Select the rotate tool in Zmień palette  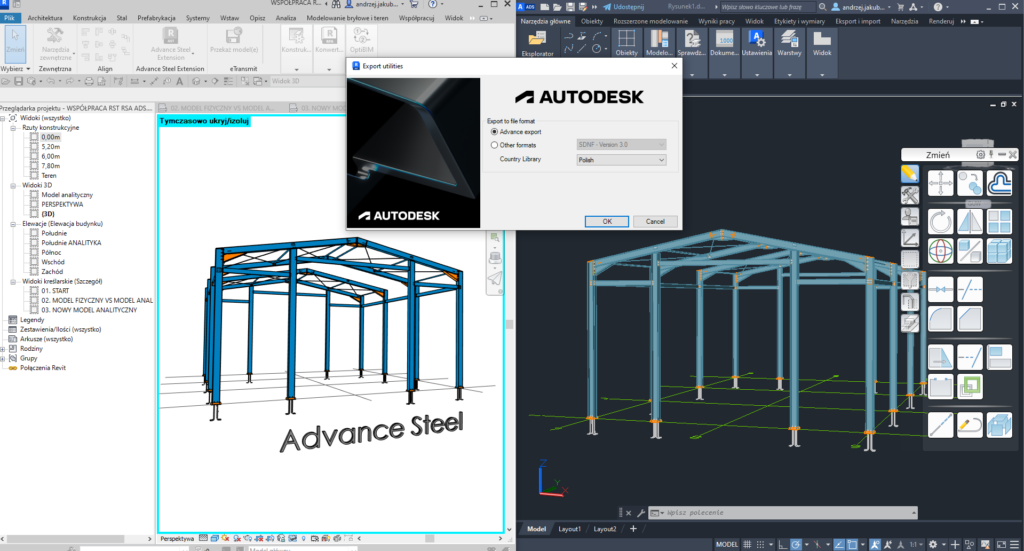(x=940, y=221)
